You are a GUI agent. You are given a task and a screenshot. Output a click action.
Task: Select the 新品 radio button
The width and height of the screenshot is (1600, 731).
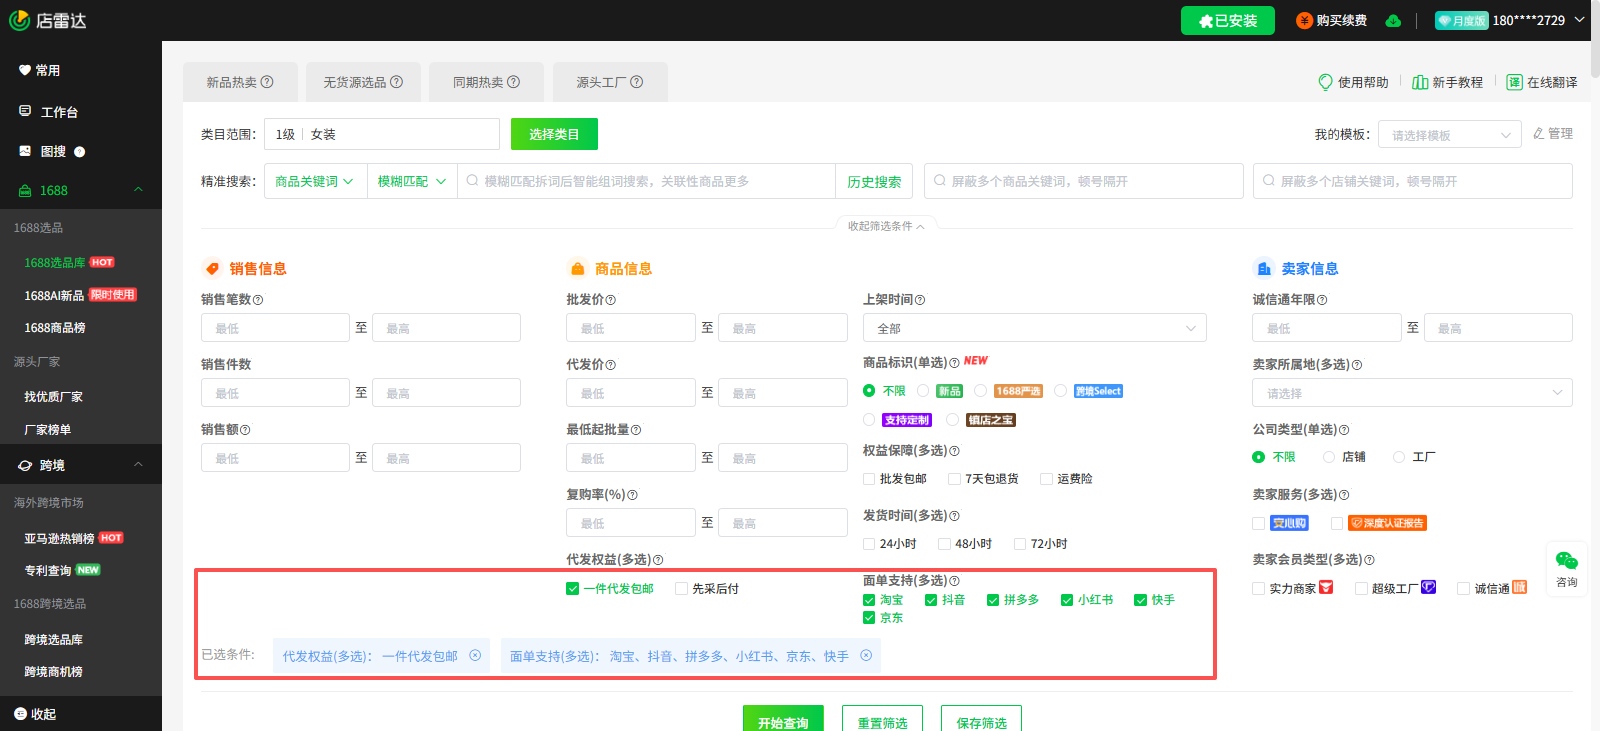(x=923, y=391)
